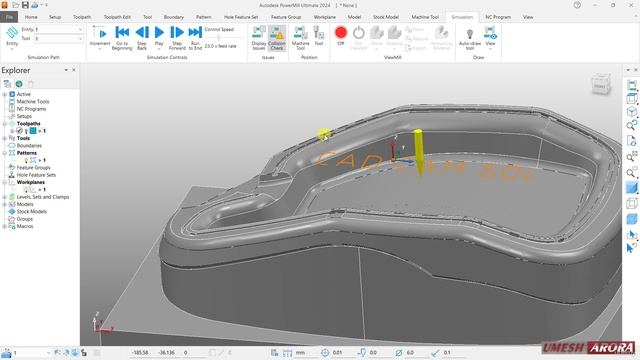Select Setups in the Explorer tree
Viewport: 640px width, 360px height.
[24, 116]
